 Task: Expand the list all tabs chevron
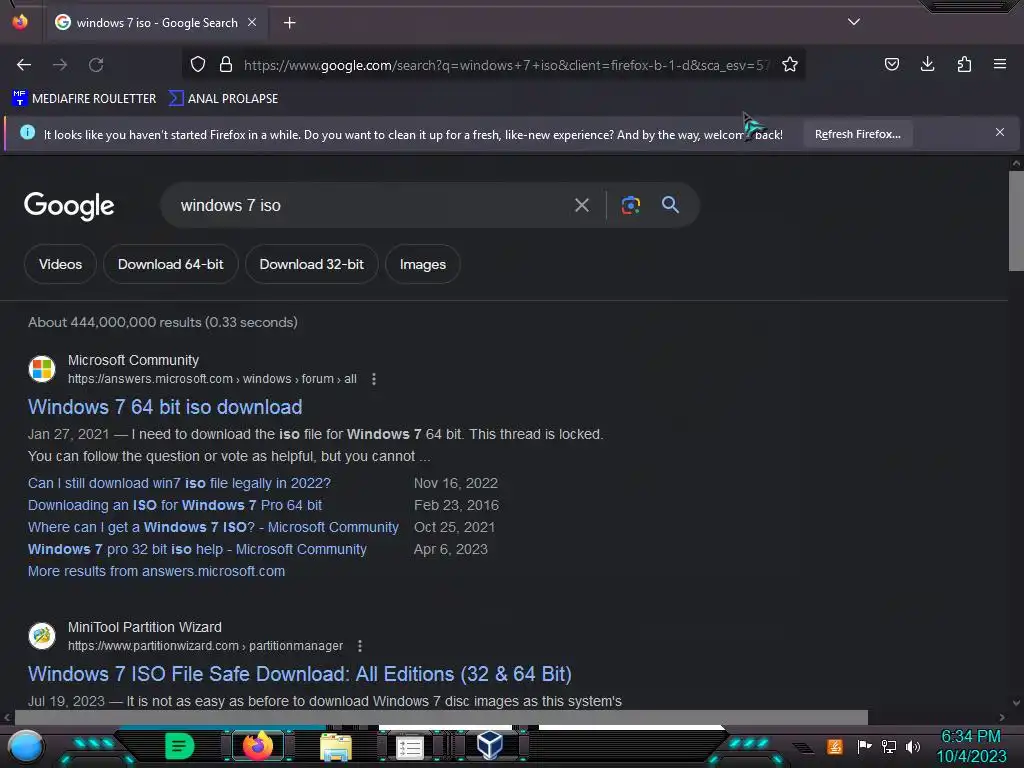point(854,22)
